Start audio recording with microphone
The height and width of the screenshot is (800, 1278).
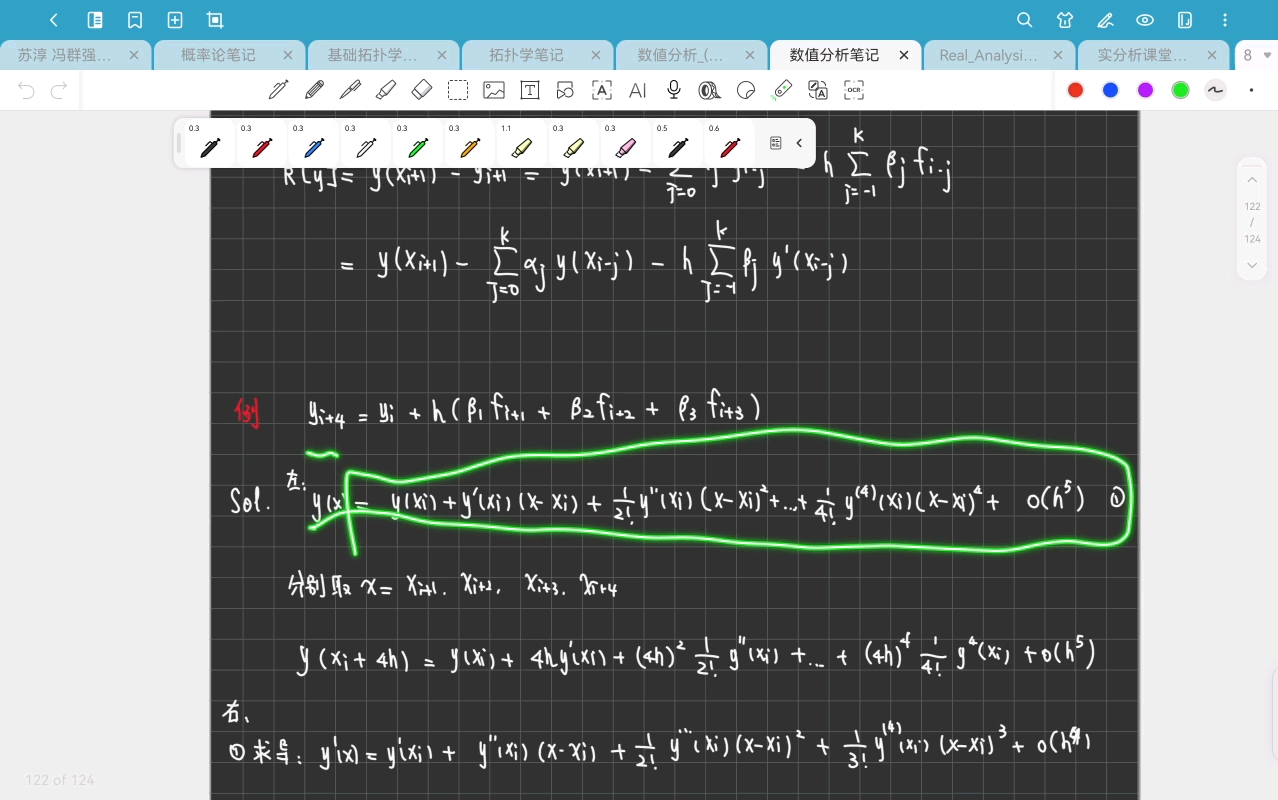(674, 90)
